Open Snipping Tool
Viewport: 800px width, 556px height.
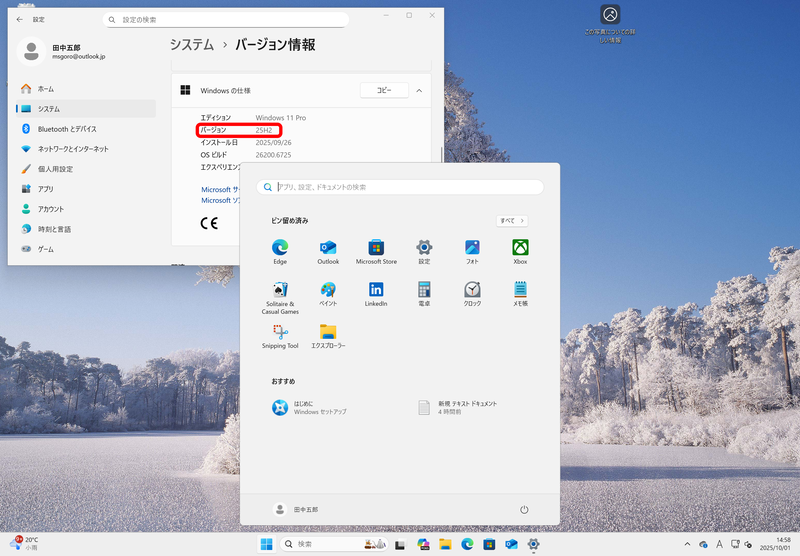[280, 336]
